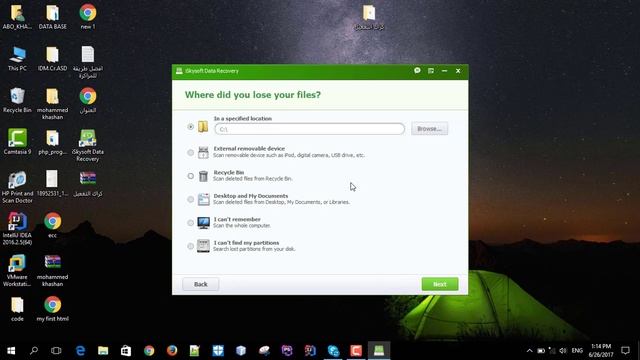This screenshot has width=640, height=360.
Task: Open the HP Print and Scan Doctor icon
Action: 17,187
